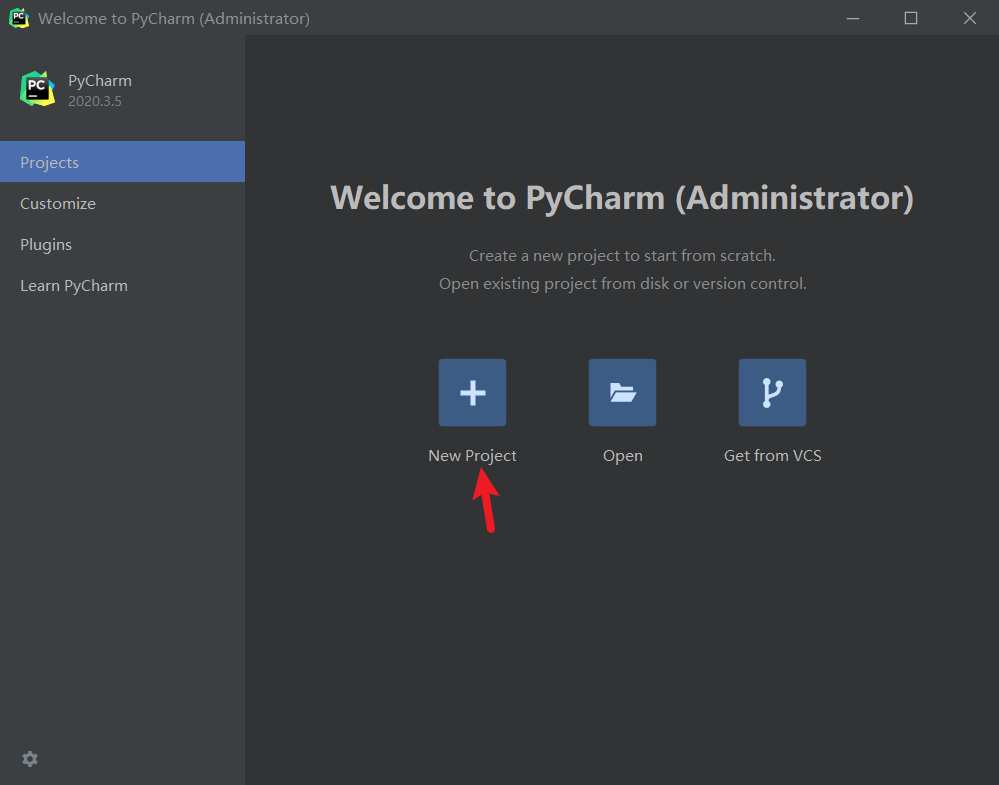Image resolution: width=999 pixels, height=785 pixels.
Task: Click the Open folder icon
Action: click(622, 392)
